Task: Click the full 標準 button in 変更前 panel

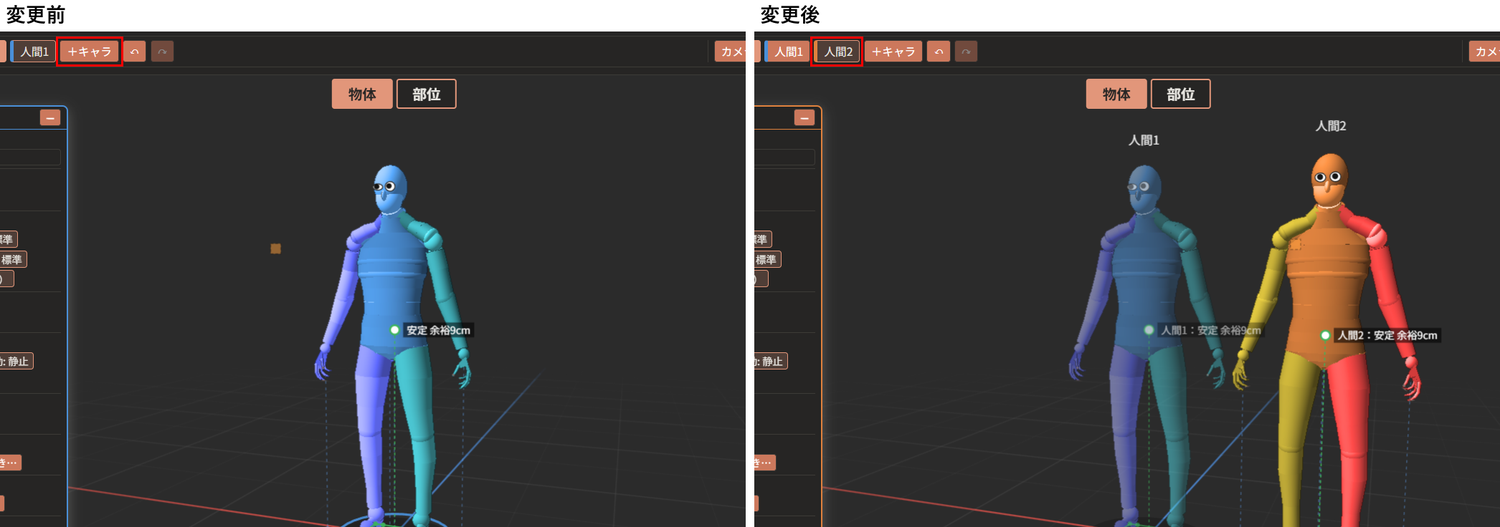Action: [x=13, y=259]
